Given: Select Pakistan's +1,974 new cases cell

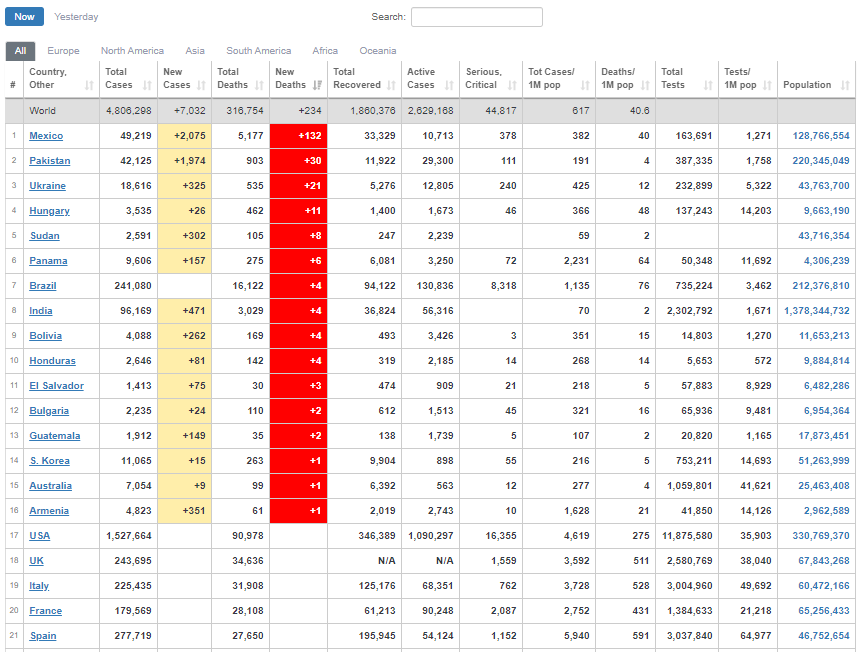Looking at the screenshot, I should [185, 161].
